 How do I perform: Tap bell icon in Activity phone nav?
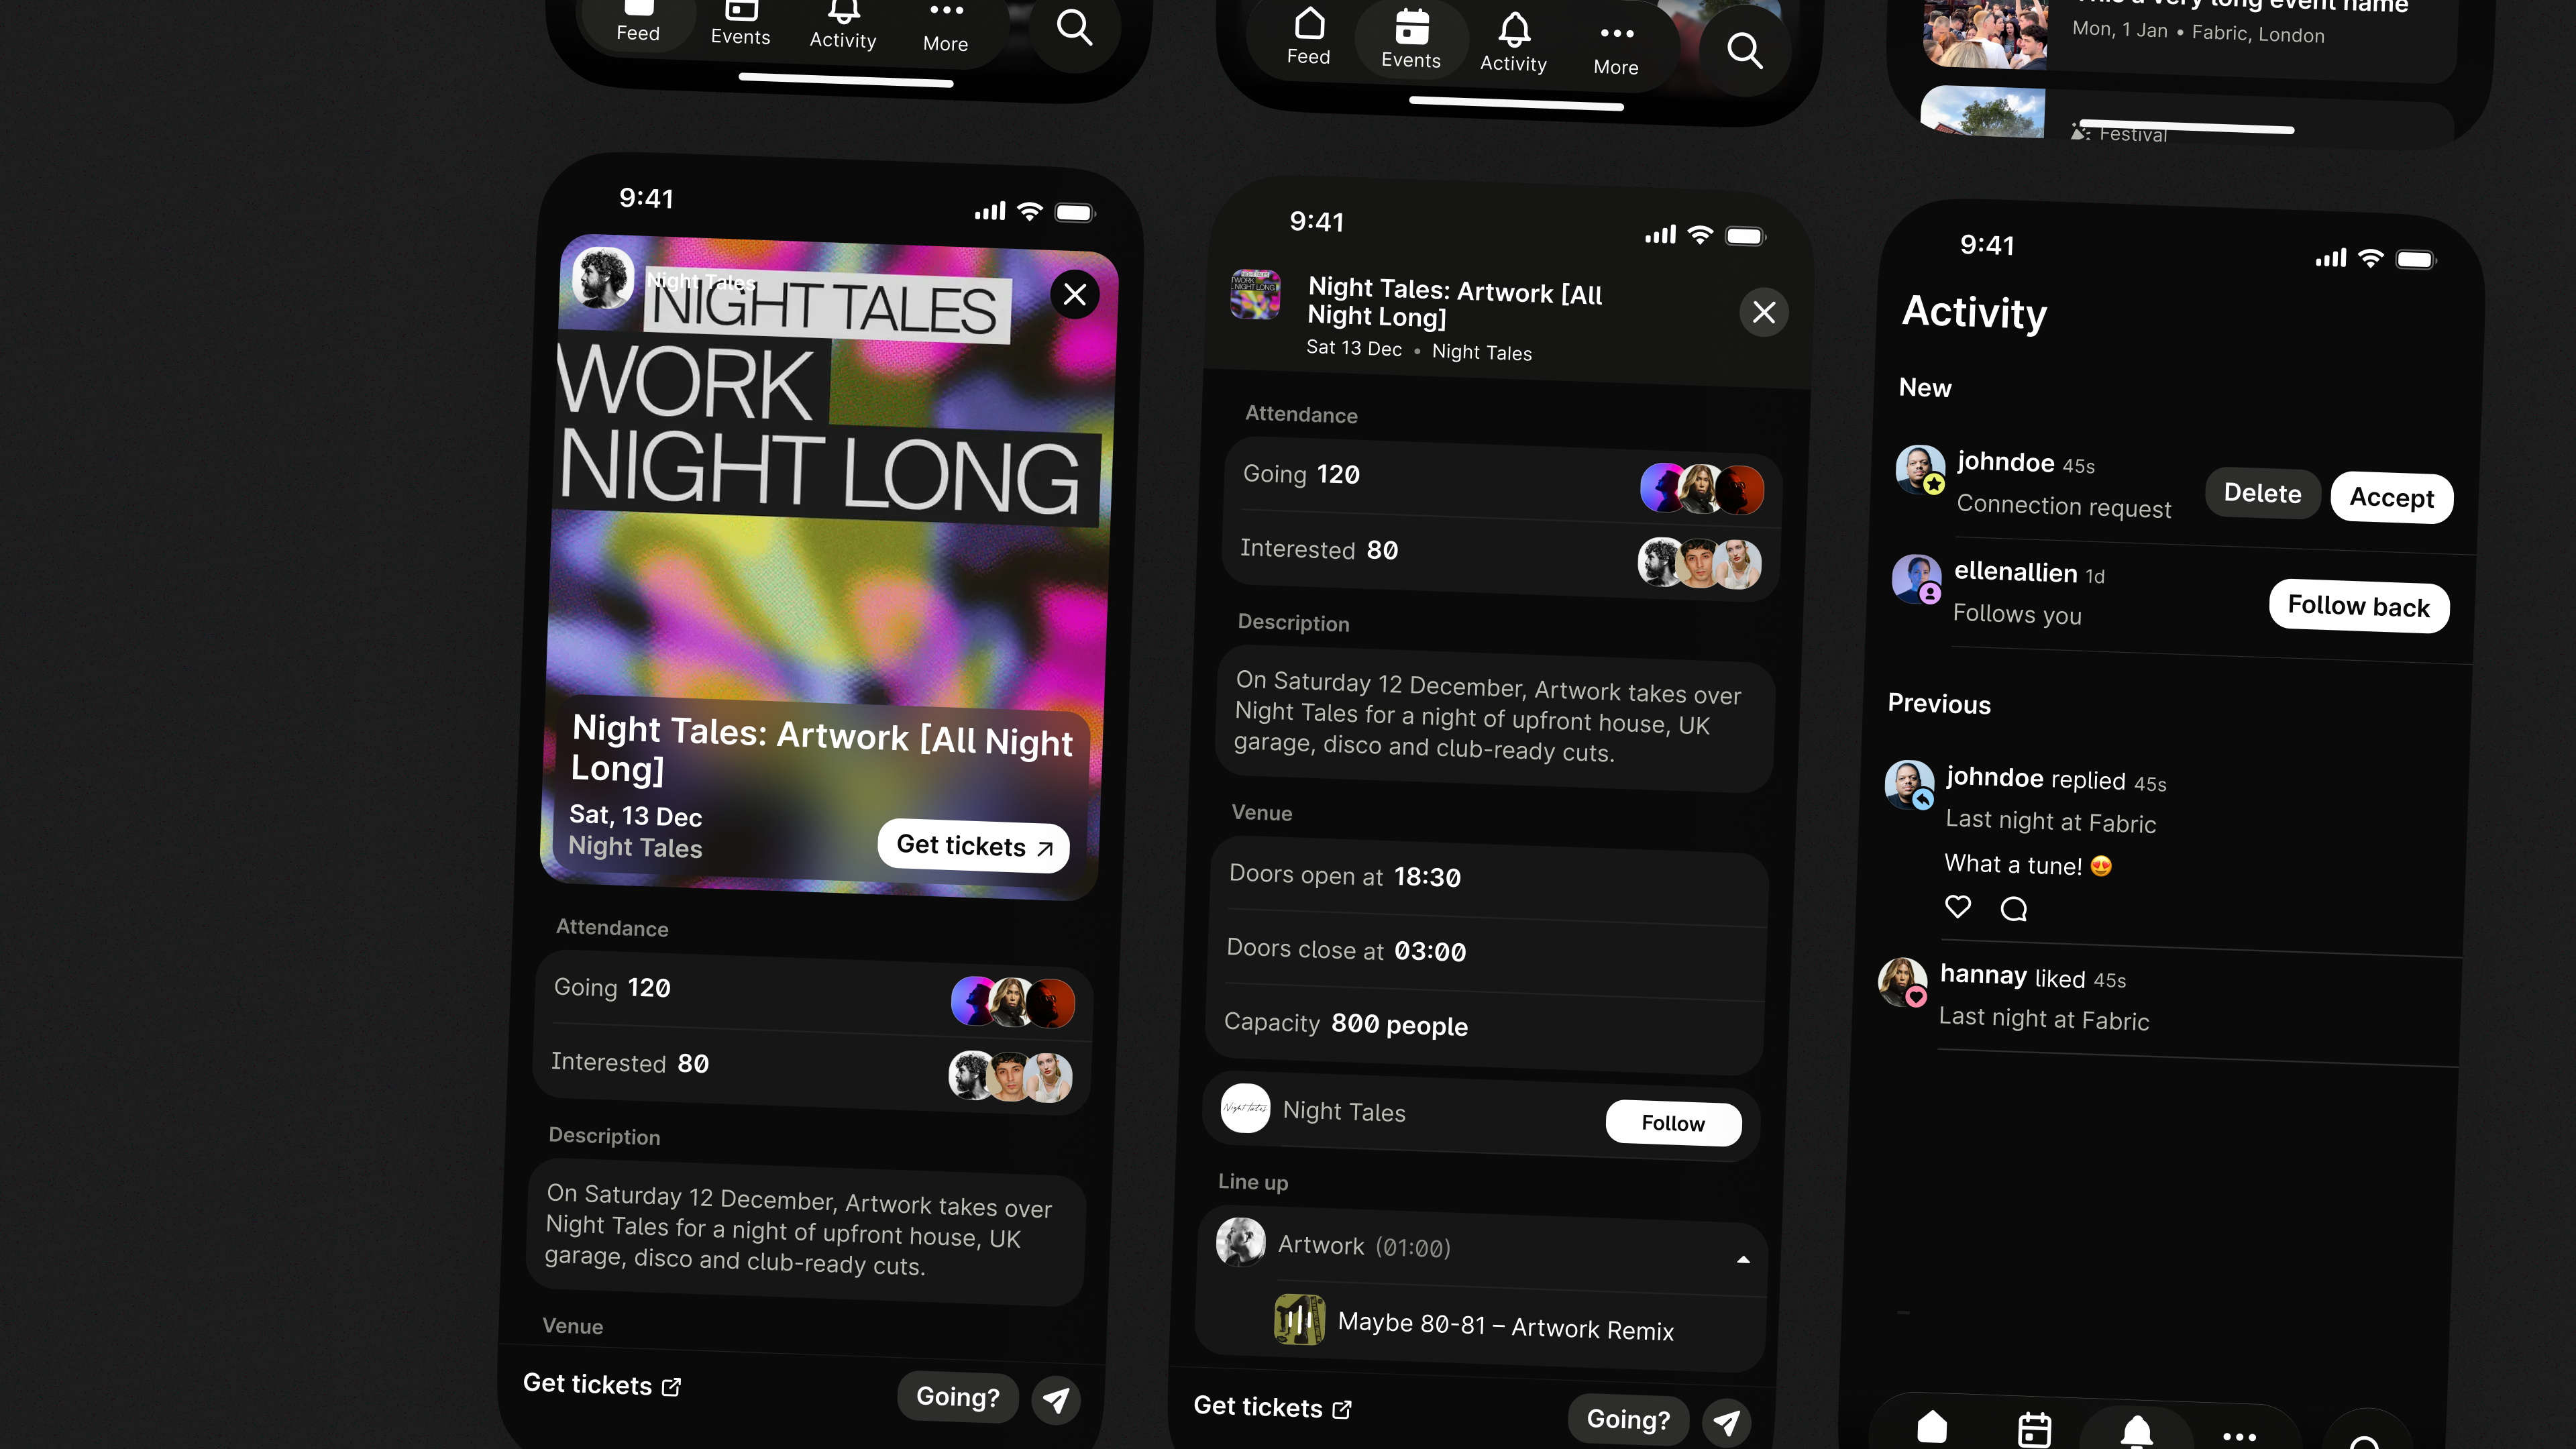(x=2136, y=1432)
